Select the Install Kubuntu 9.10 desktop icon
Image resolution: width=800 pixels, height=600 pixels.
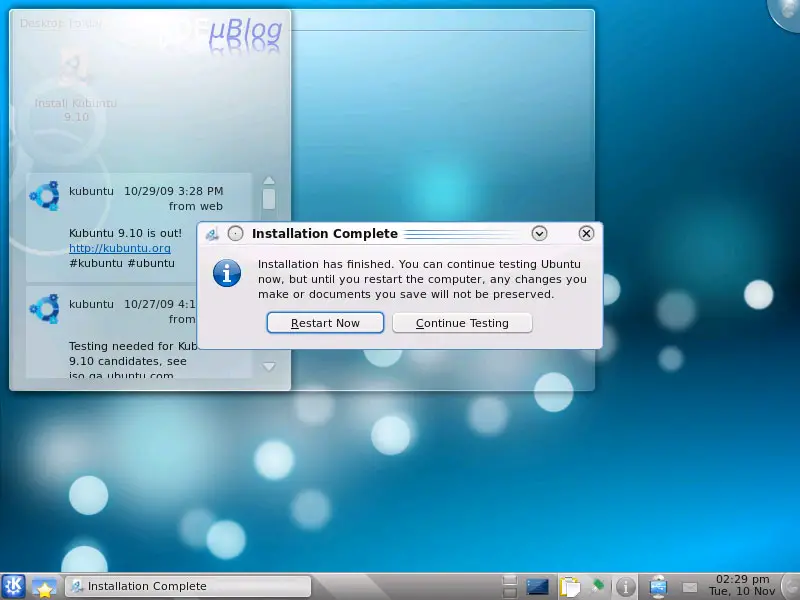pyautogui.click(x=76, y=87)
